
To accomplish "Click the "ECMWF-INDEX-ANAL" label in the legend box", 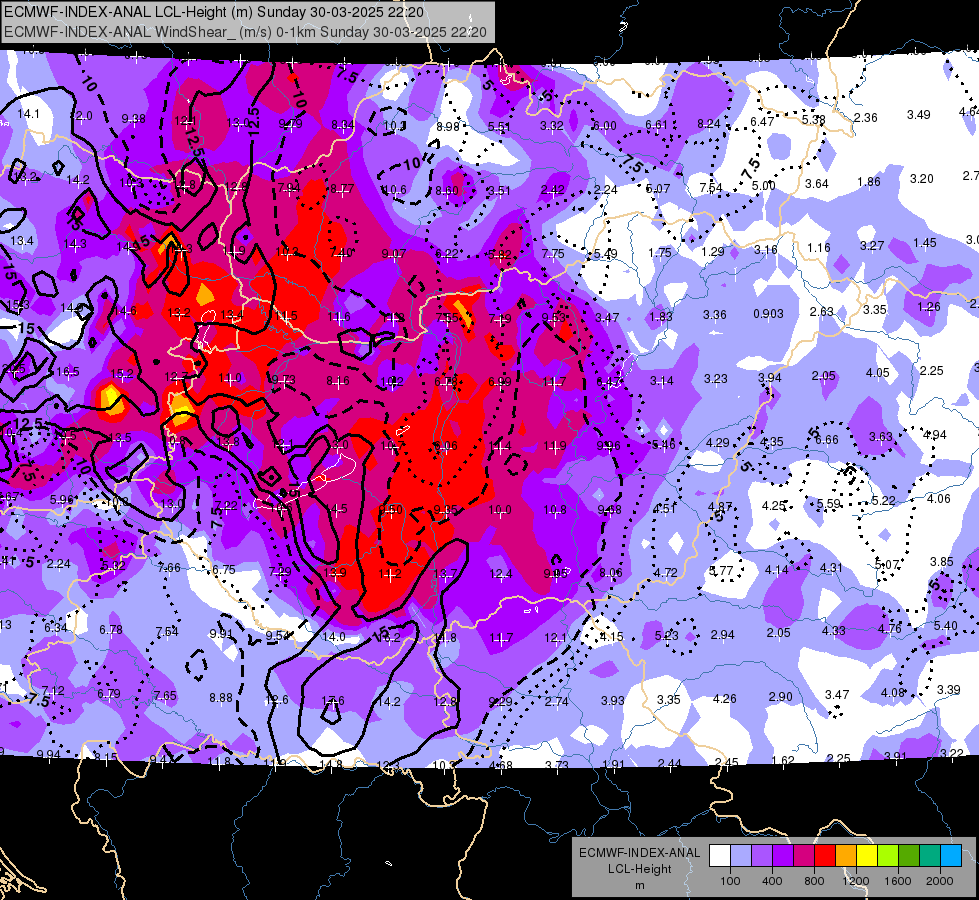I will point(640,853).
